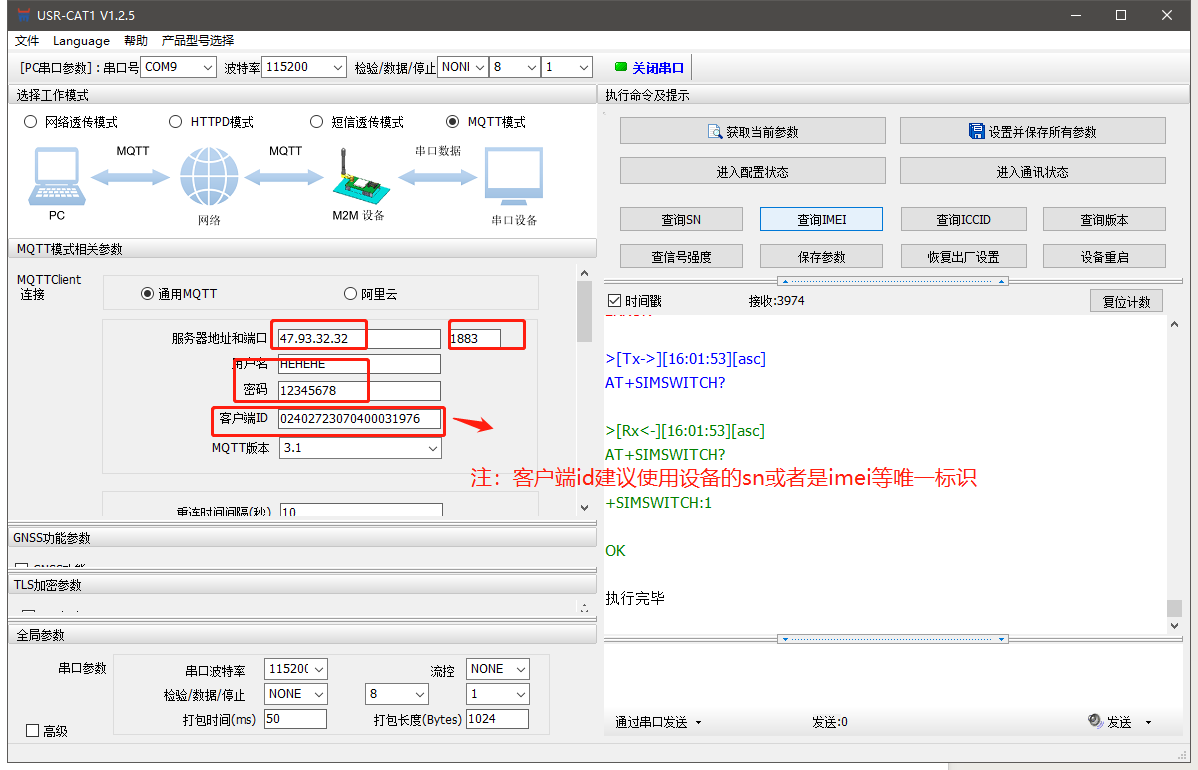Image resolution: width=1198 pixels, height=770 pixels.
Task: Open the 帮助 menu
Action: [136, 40]
